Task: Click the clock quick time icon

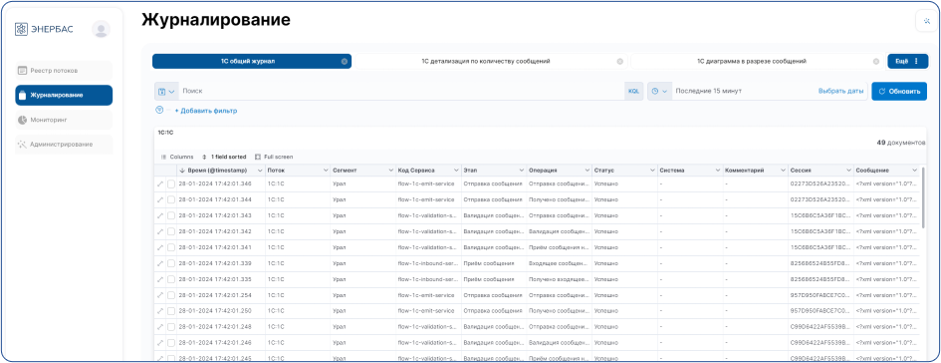Action: click(659, 91)
